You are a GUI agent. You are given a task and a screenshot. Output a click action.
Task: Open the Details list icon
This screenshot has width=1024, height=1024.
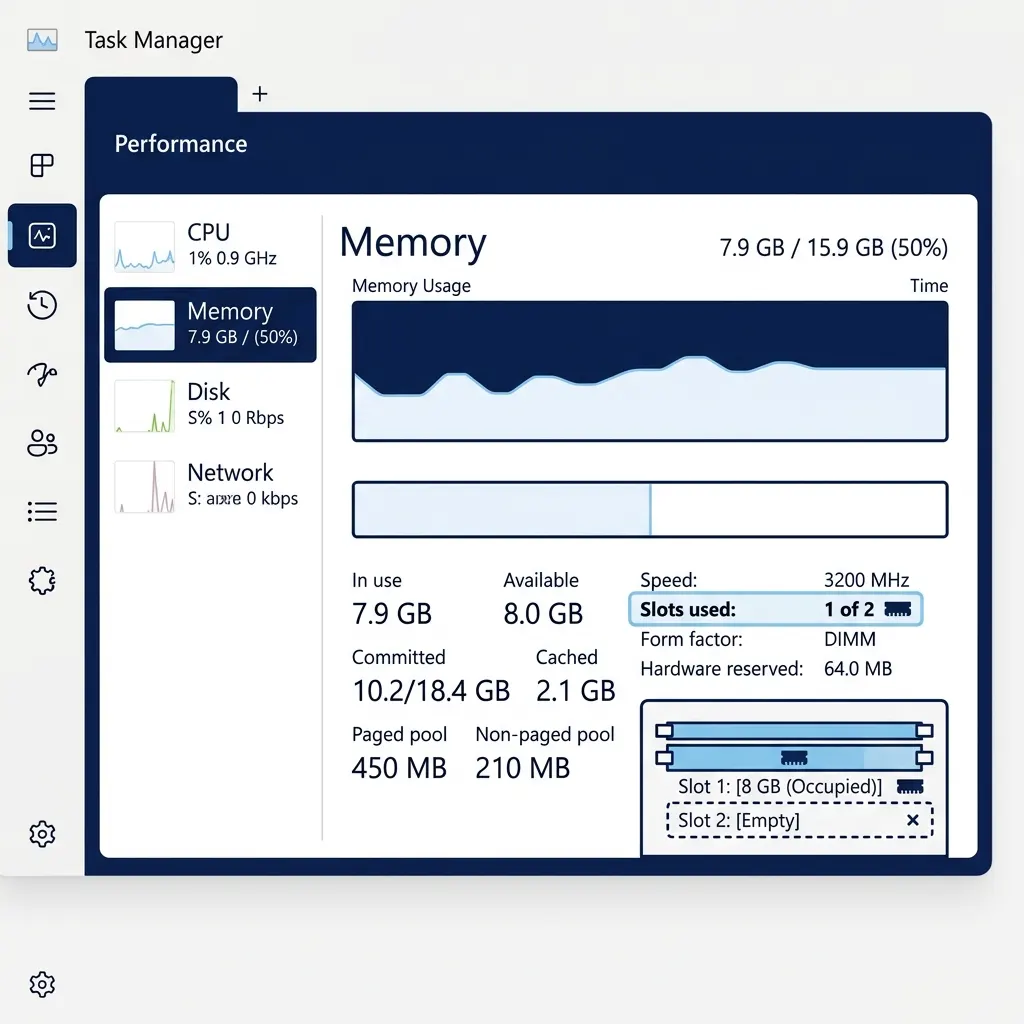click(42, 511)
